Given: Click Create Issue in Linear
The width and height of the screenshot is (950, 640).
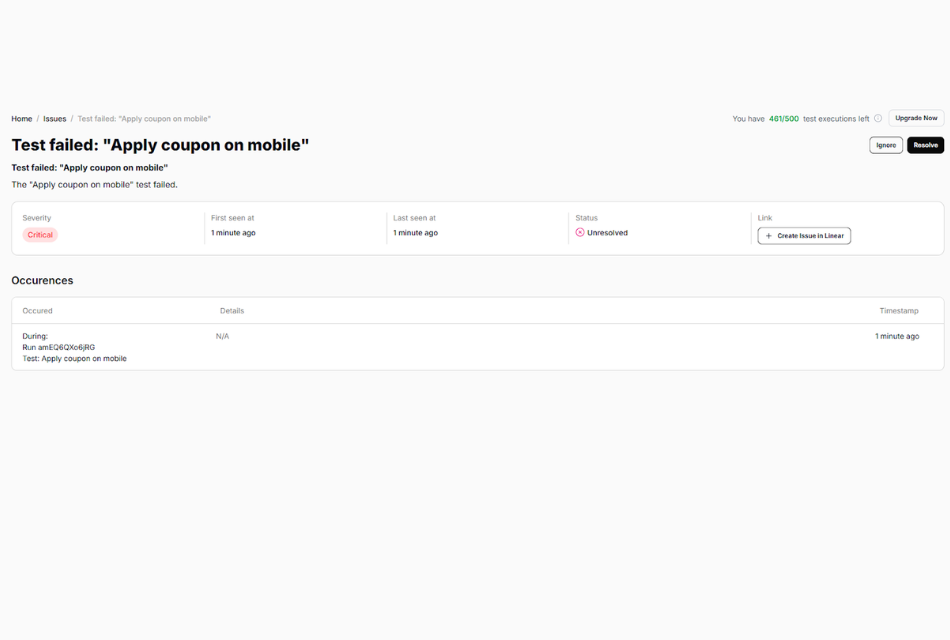Looking at the screenshot, I should [x=803, y=236].
